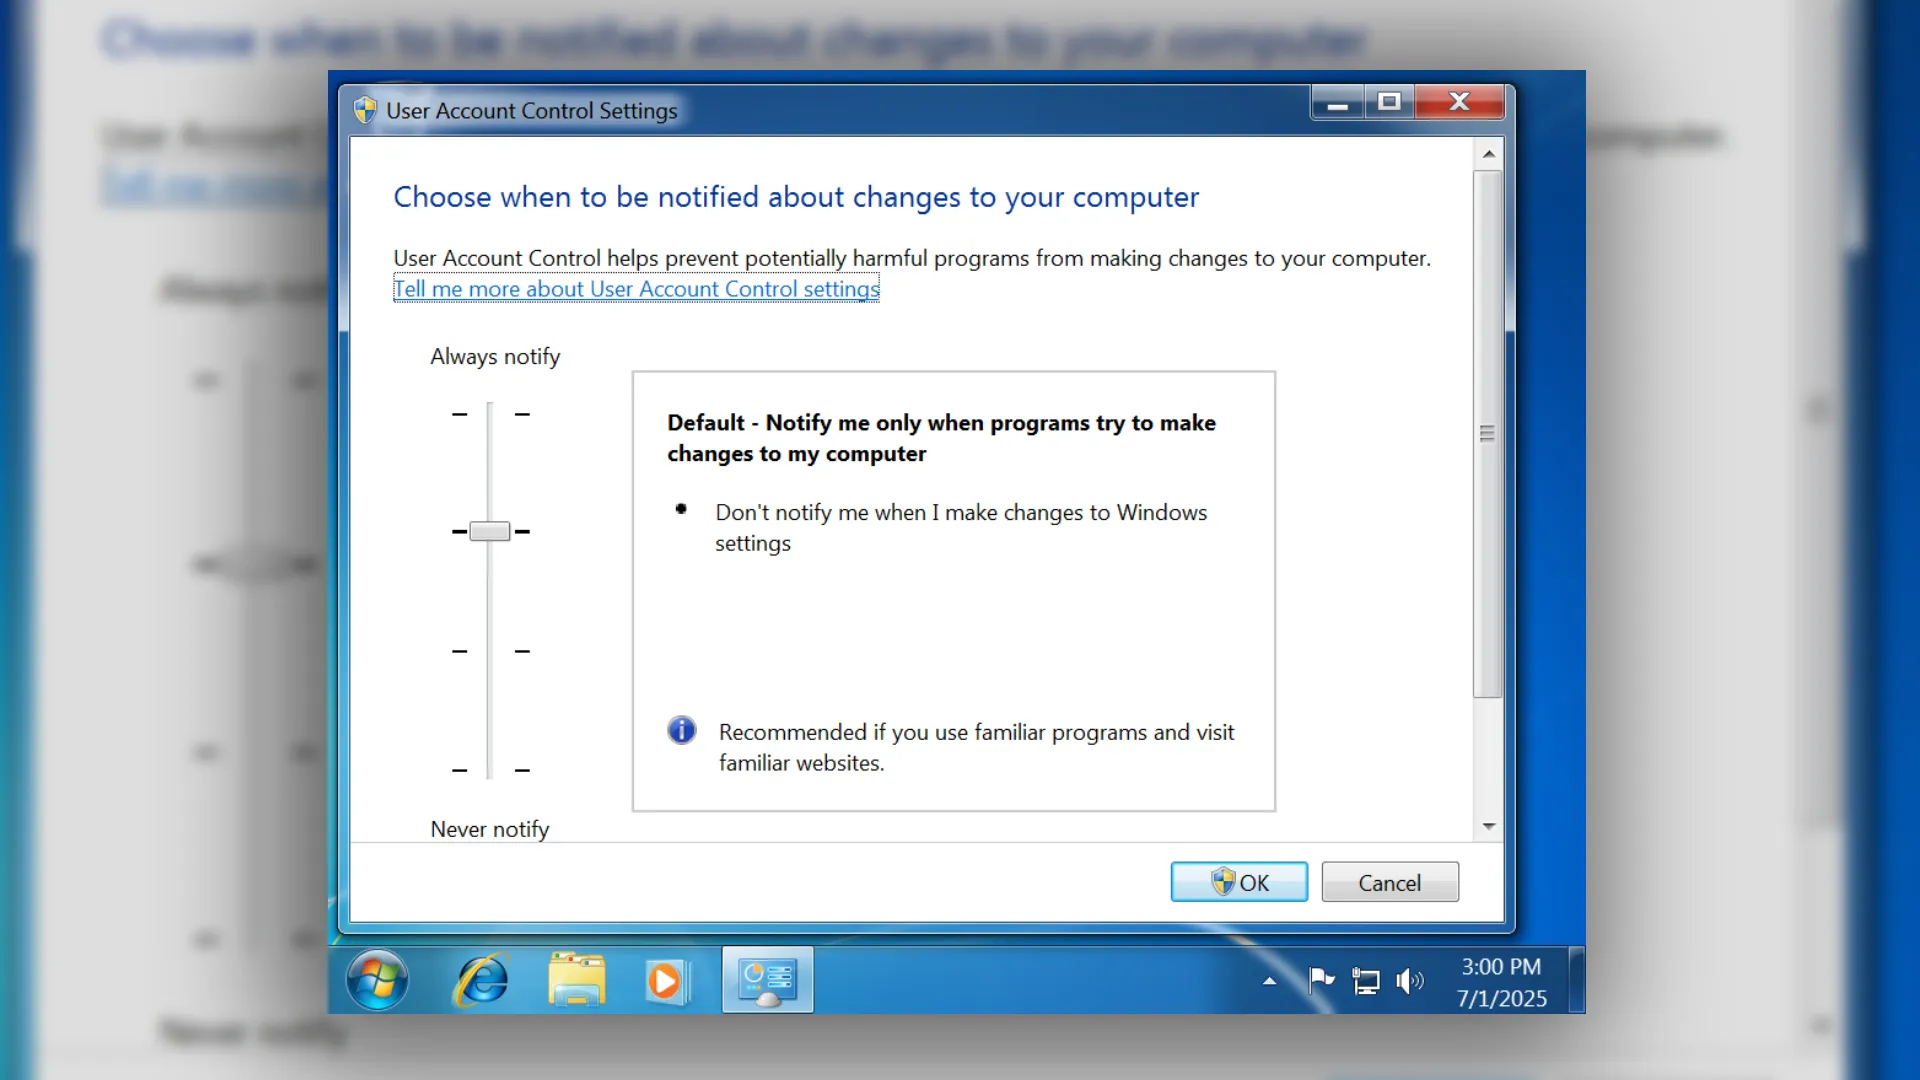The height and width of the screenshot is (1080, 1920).
Task: Open Windows Explorer folder icon in taskbar
Action: [576, 980]
